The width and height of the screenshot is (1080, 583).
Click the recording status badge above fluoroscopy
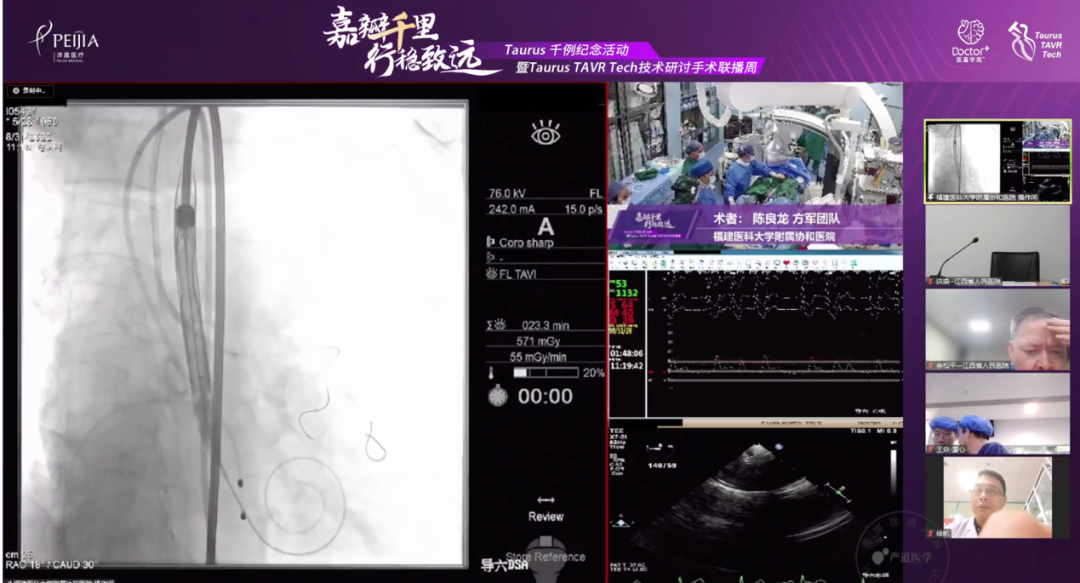tap(29, 91)
